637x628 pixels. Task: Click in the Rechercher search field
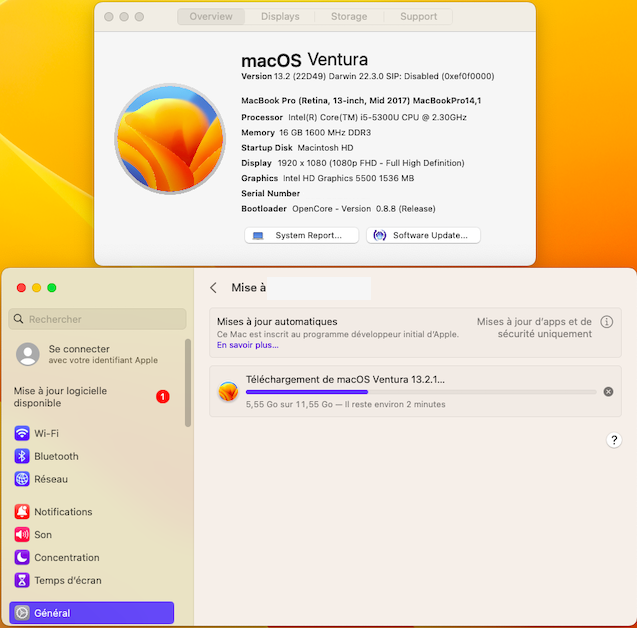click(98, 319)
